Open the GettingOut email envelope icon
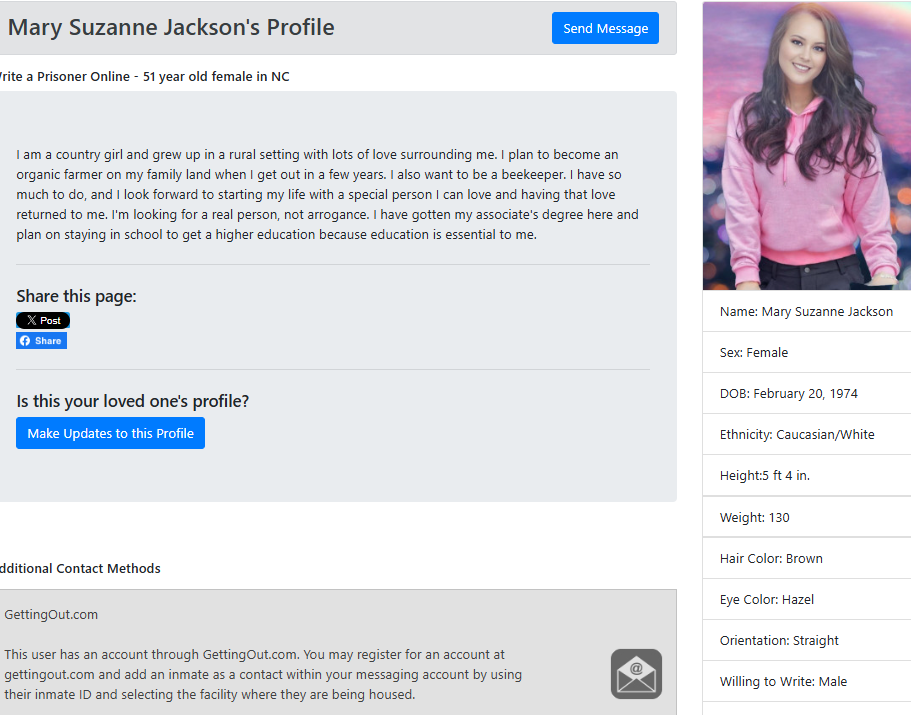Viewport: 911px width, 715px height. tap(636, 674)
